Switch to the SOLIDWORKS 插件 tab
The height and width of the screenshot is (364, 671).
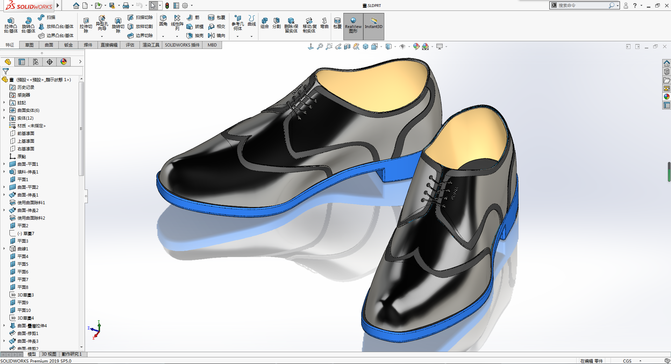182,45
